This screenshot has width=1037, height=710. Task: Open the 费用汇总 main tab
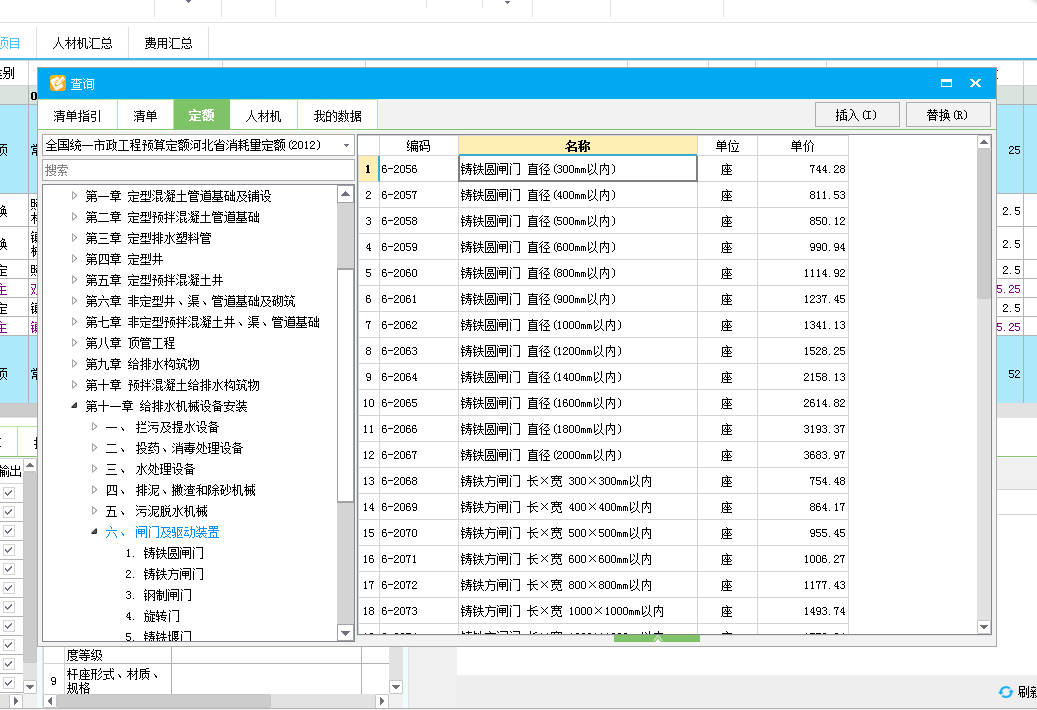coord(168,43)
